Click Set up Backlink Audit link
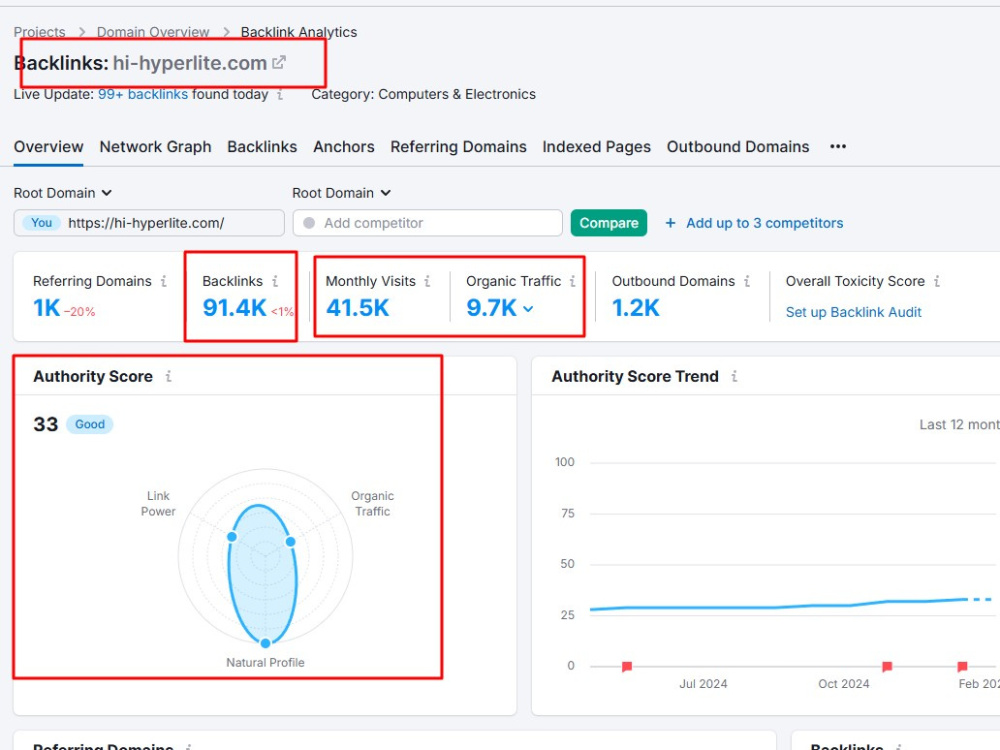The image size is (1000, 750). pos(853,312)
